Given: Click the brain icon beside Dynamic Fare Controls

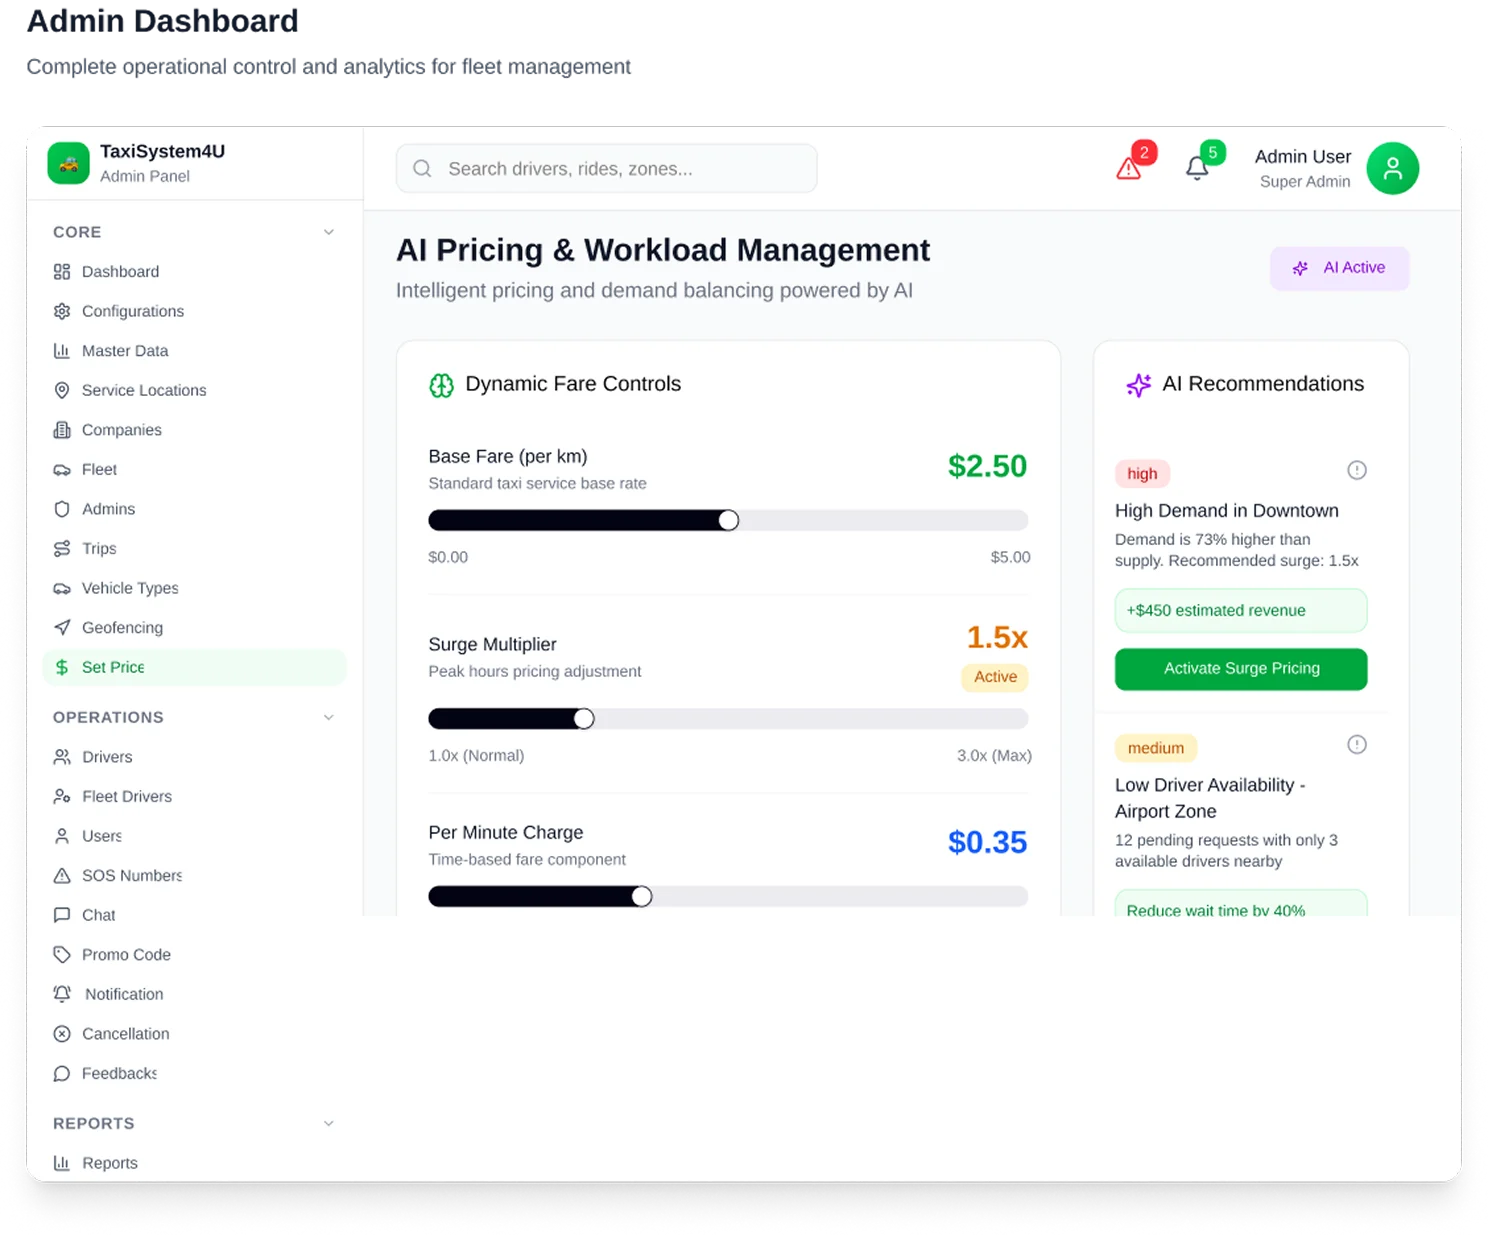Looking at the screenshot, I should click(441, 385).
